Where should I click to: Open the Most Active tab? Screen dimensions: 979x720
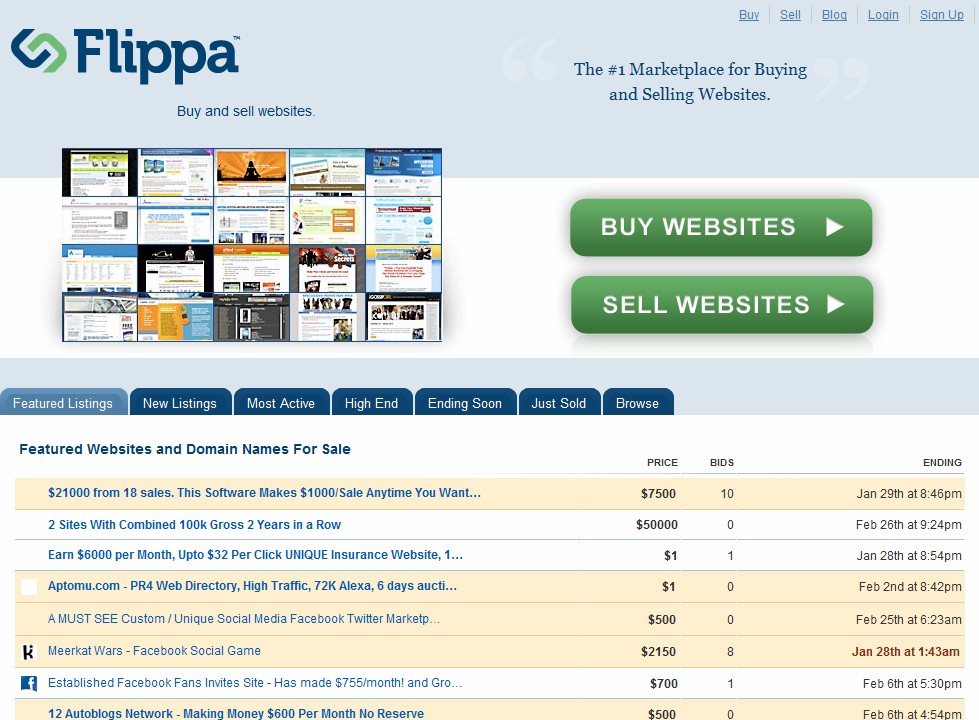click(281, 403)
